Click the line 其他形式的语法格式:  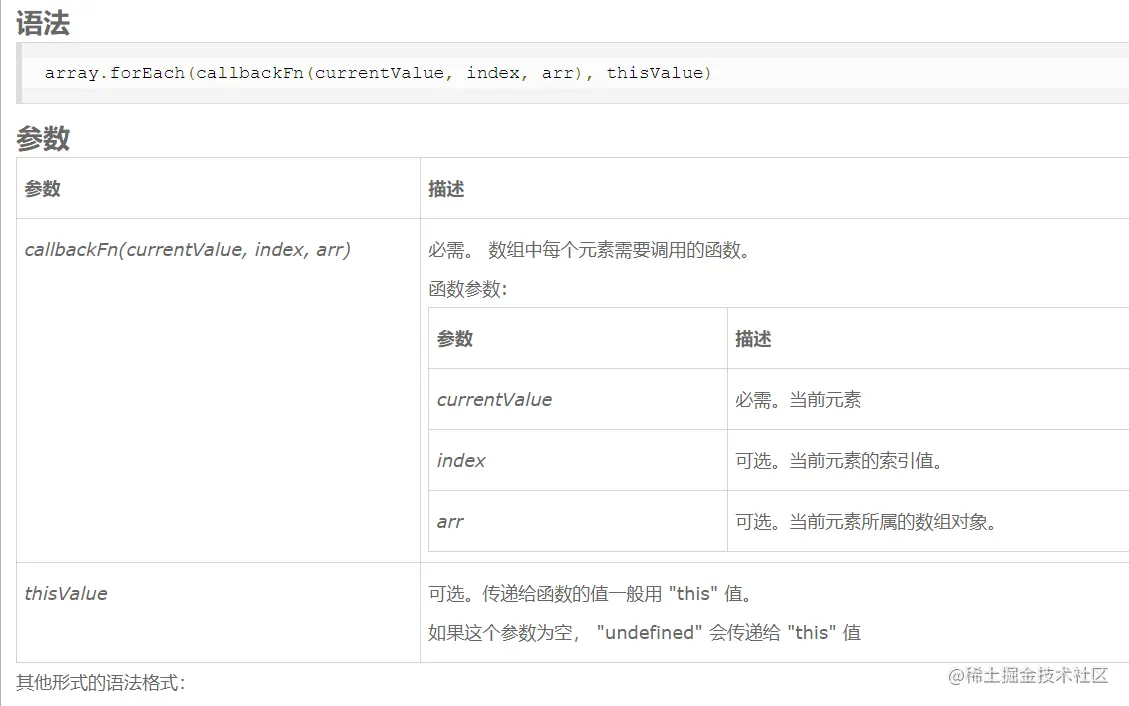pos(101,682)
